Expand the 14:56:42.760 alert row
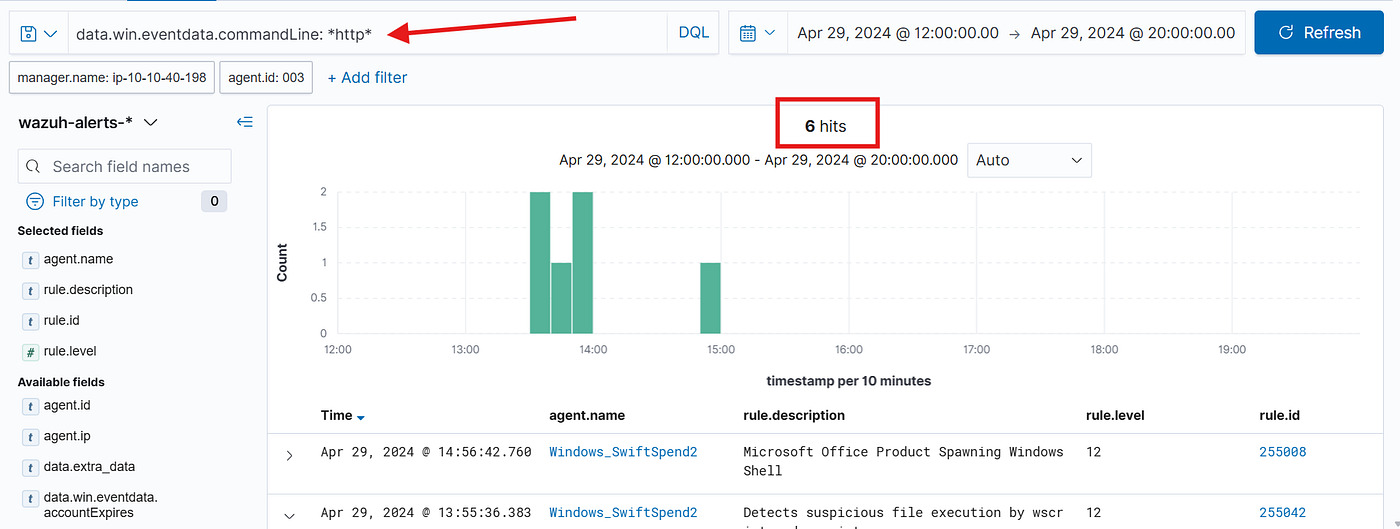 pyautogui.click(x=289, y=455)
